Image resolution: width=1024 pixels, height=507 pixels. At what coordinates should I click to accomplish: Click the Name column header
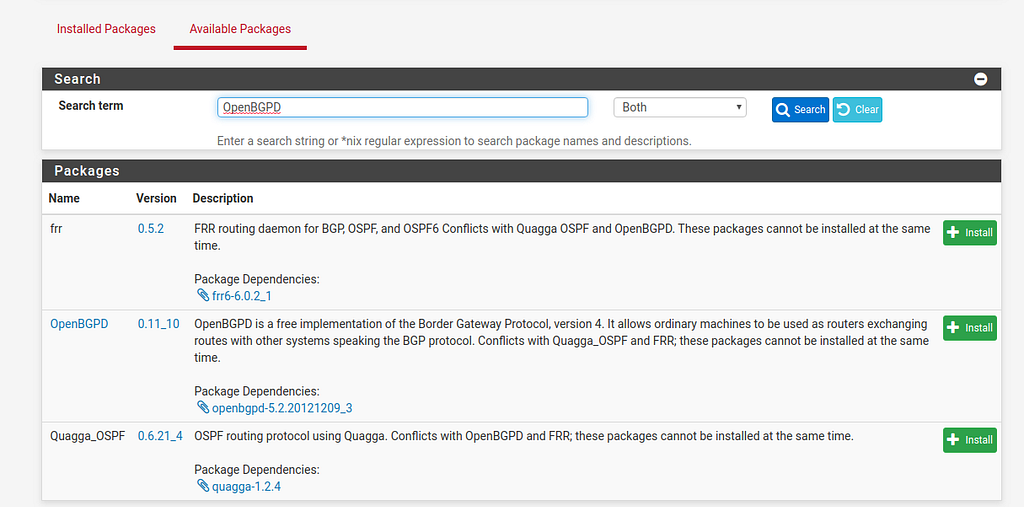pos(64,198)
